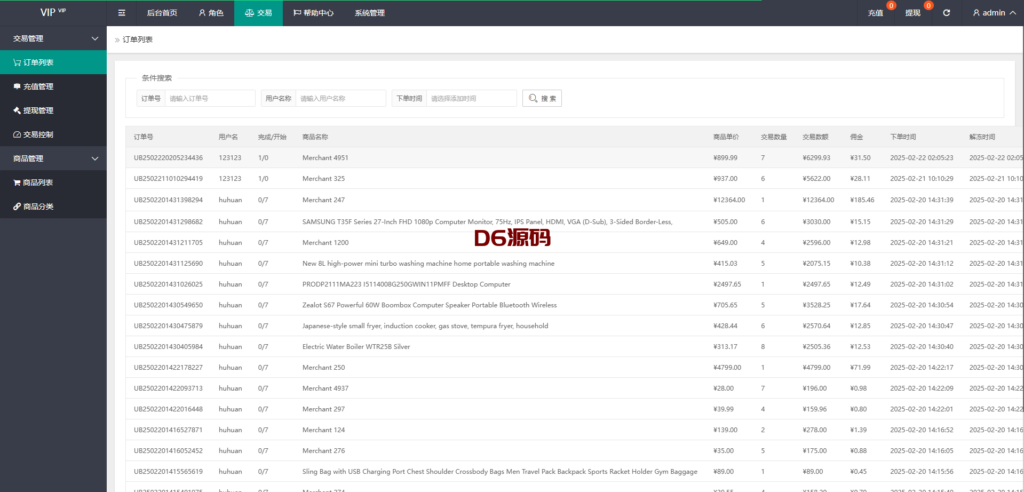Toggle the sidebar collapse hamburger icon
Image resolution: width=1024 pixels, height=492 pixels.
tap(121, 12)
